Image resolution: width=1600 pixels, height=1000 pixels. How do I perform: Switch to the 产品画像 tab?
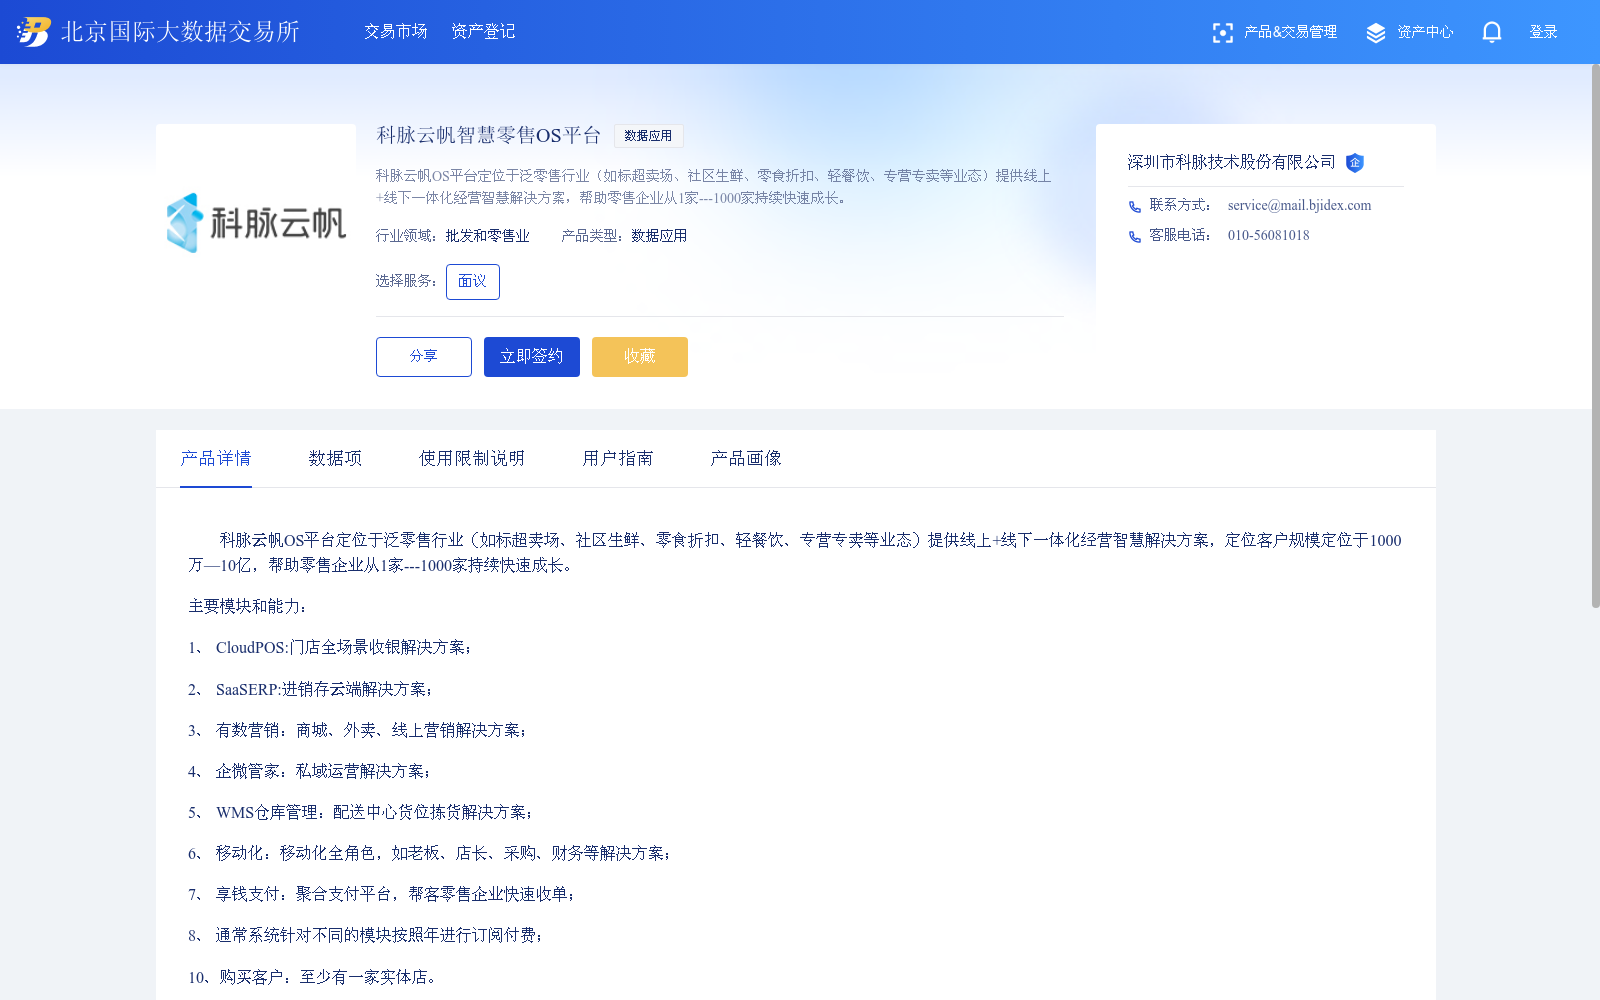point(746,458)
